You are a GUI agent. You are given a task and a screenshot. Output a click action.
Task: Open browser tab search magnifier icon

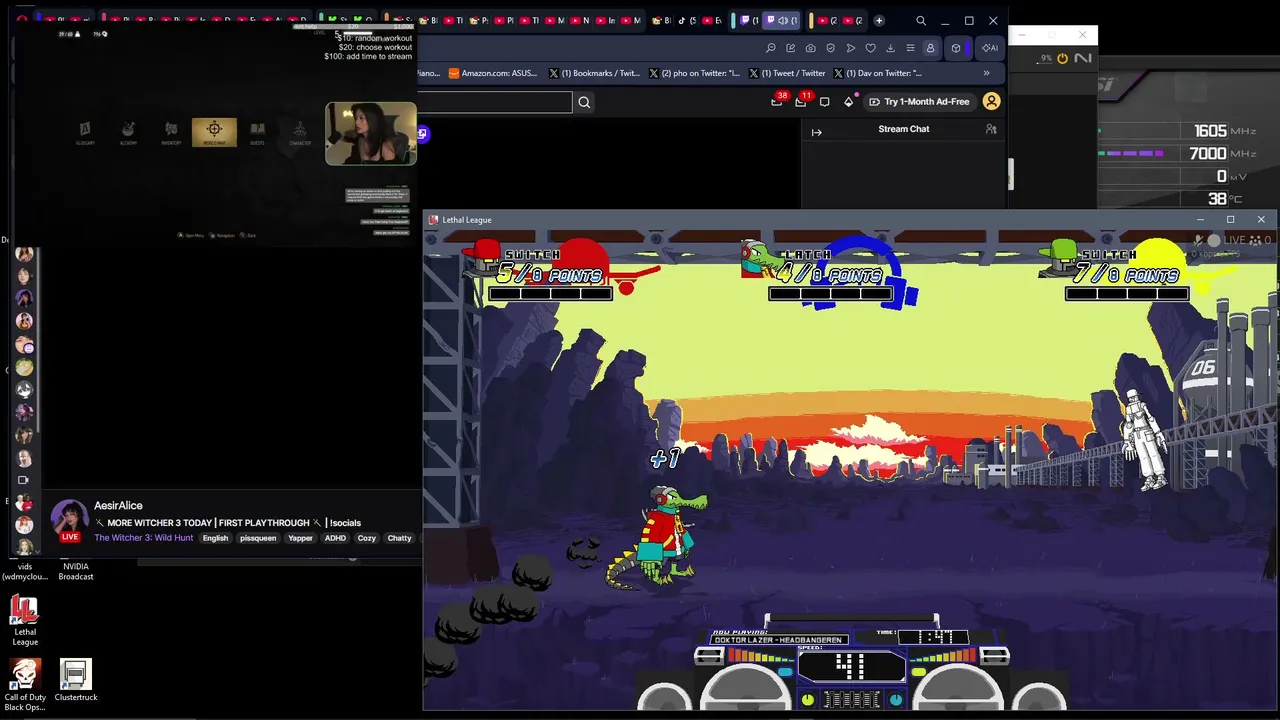tap(921, 20)
